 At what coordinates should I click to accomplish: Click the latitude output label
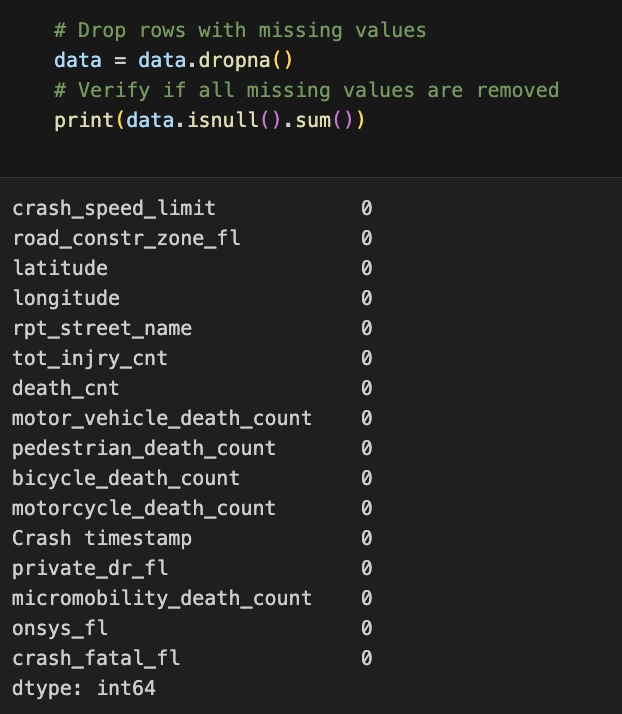coord(60,268)
